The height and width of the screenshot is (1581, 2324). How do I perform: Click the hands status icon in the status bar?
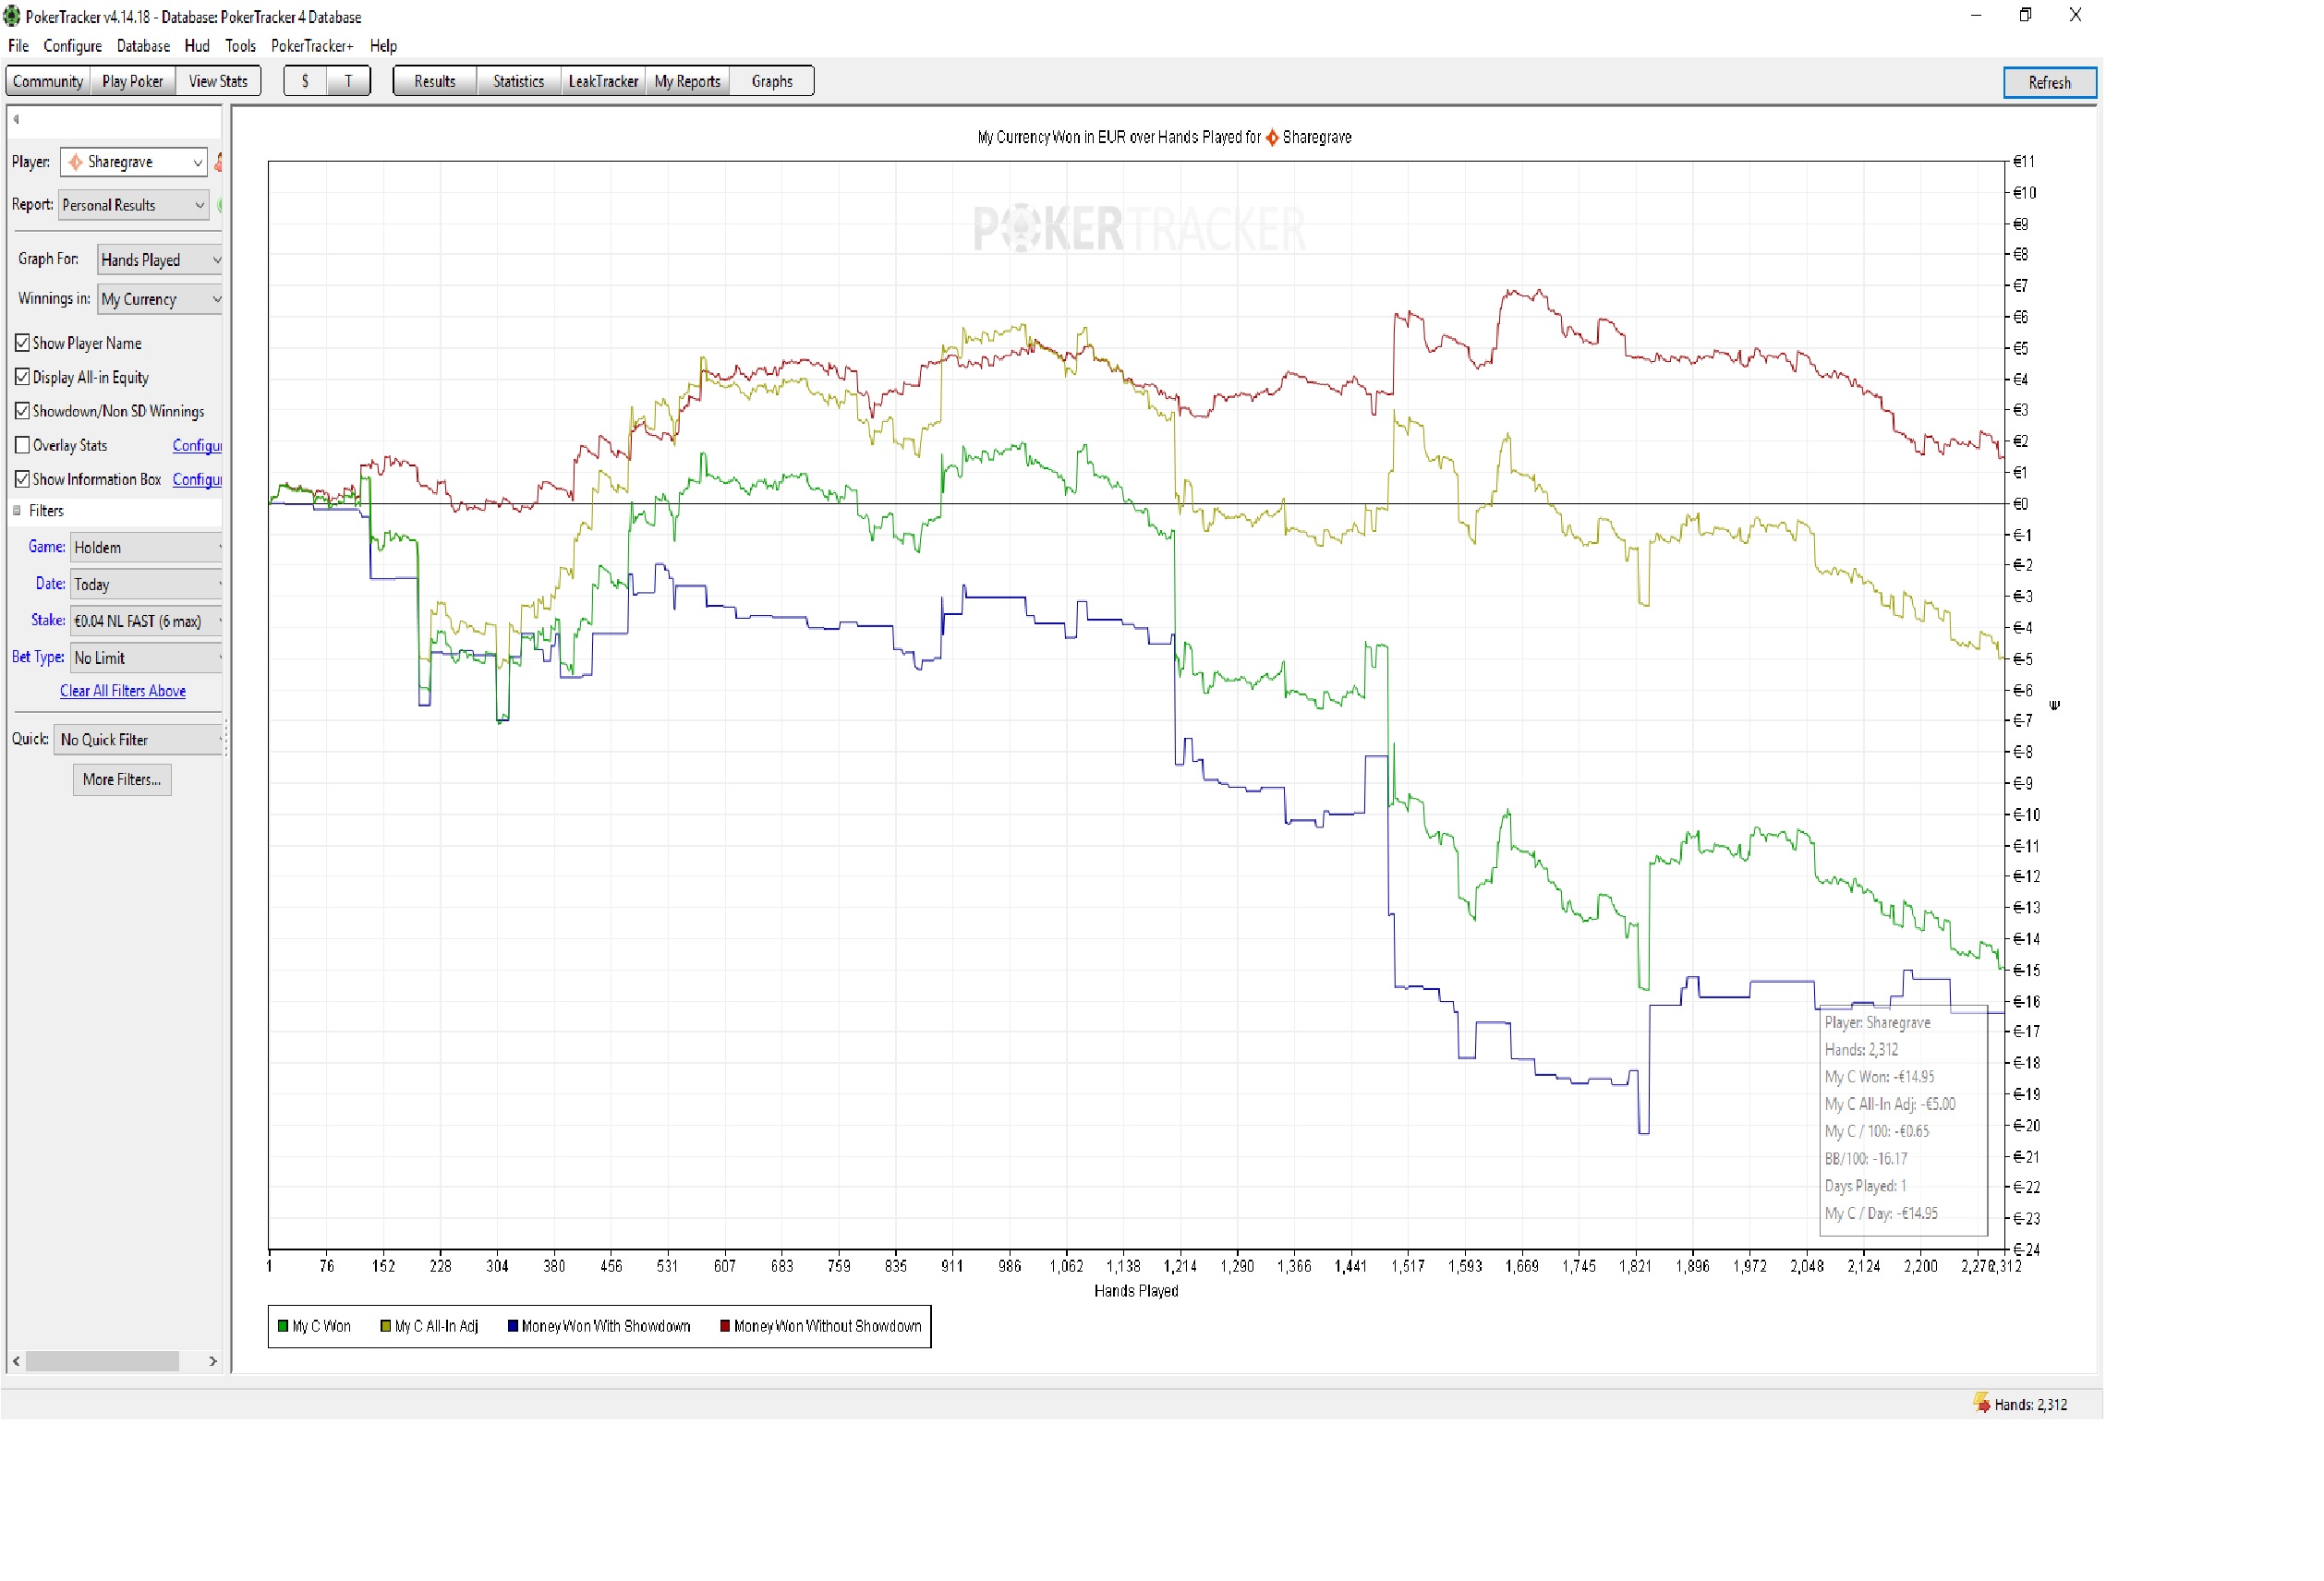click(1981, 1403)
